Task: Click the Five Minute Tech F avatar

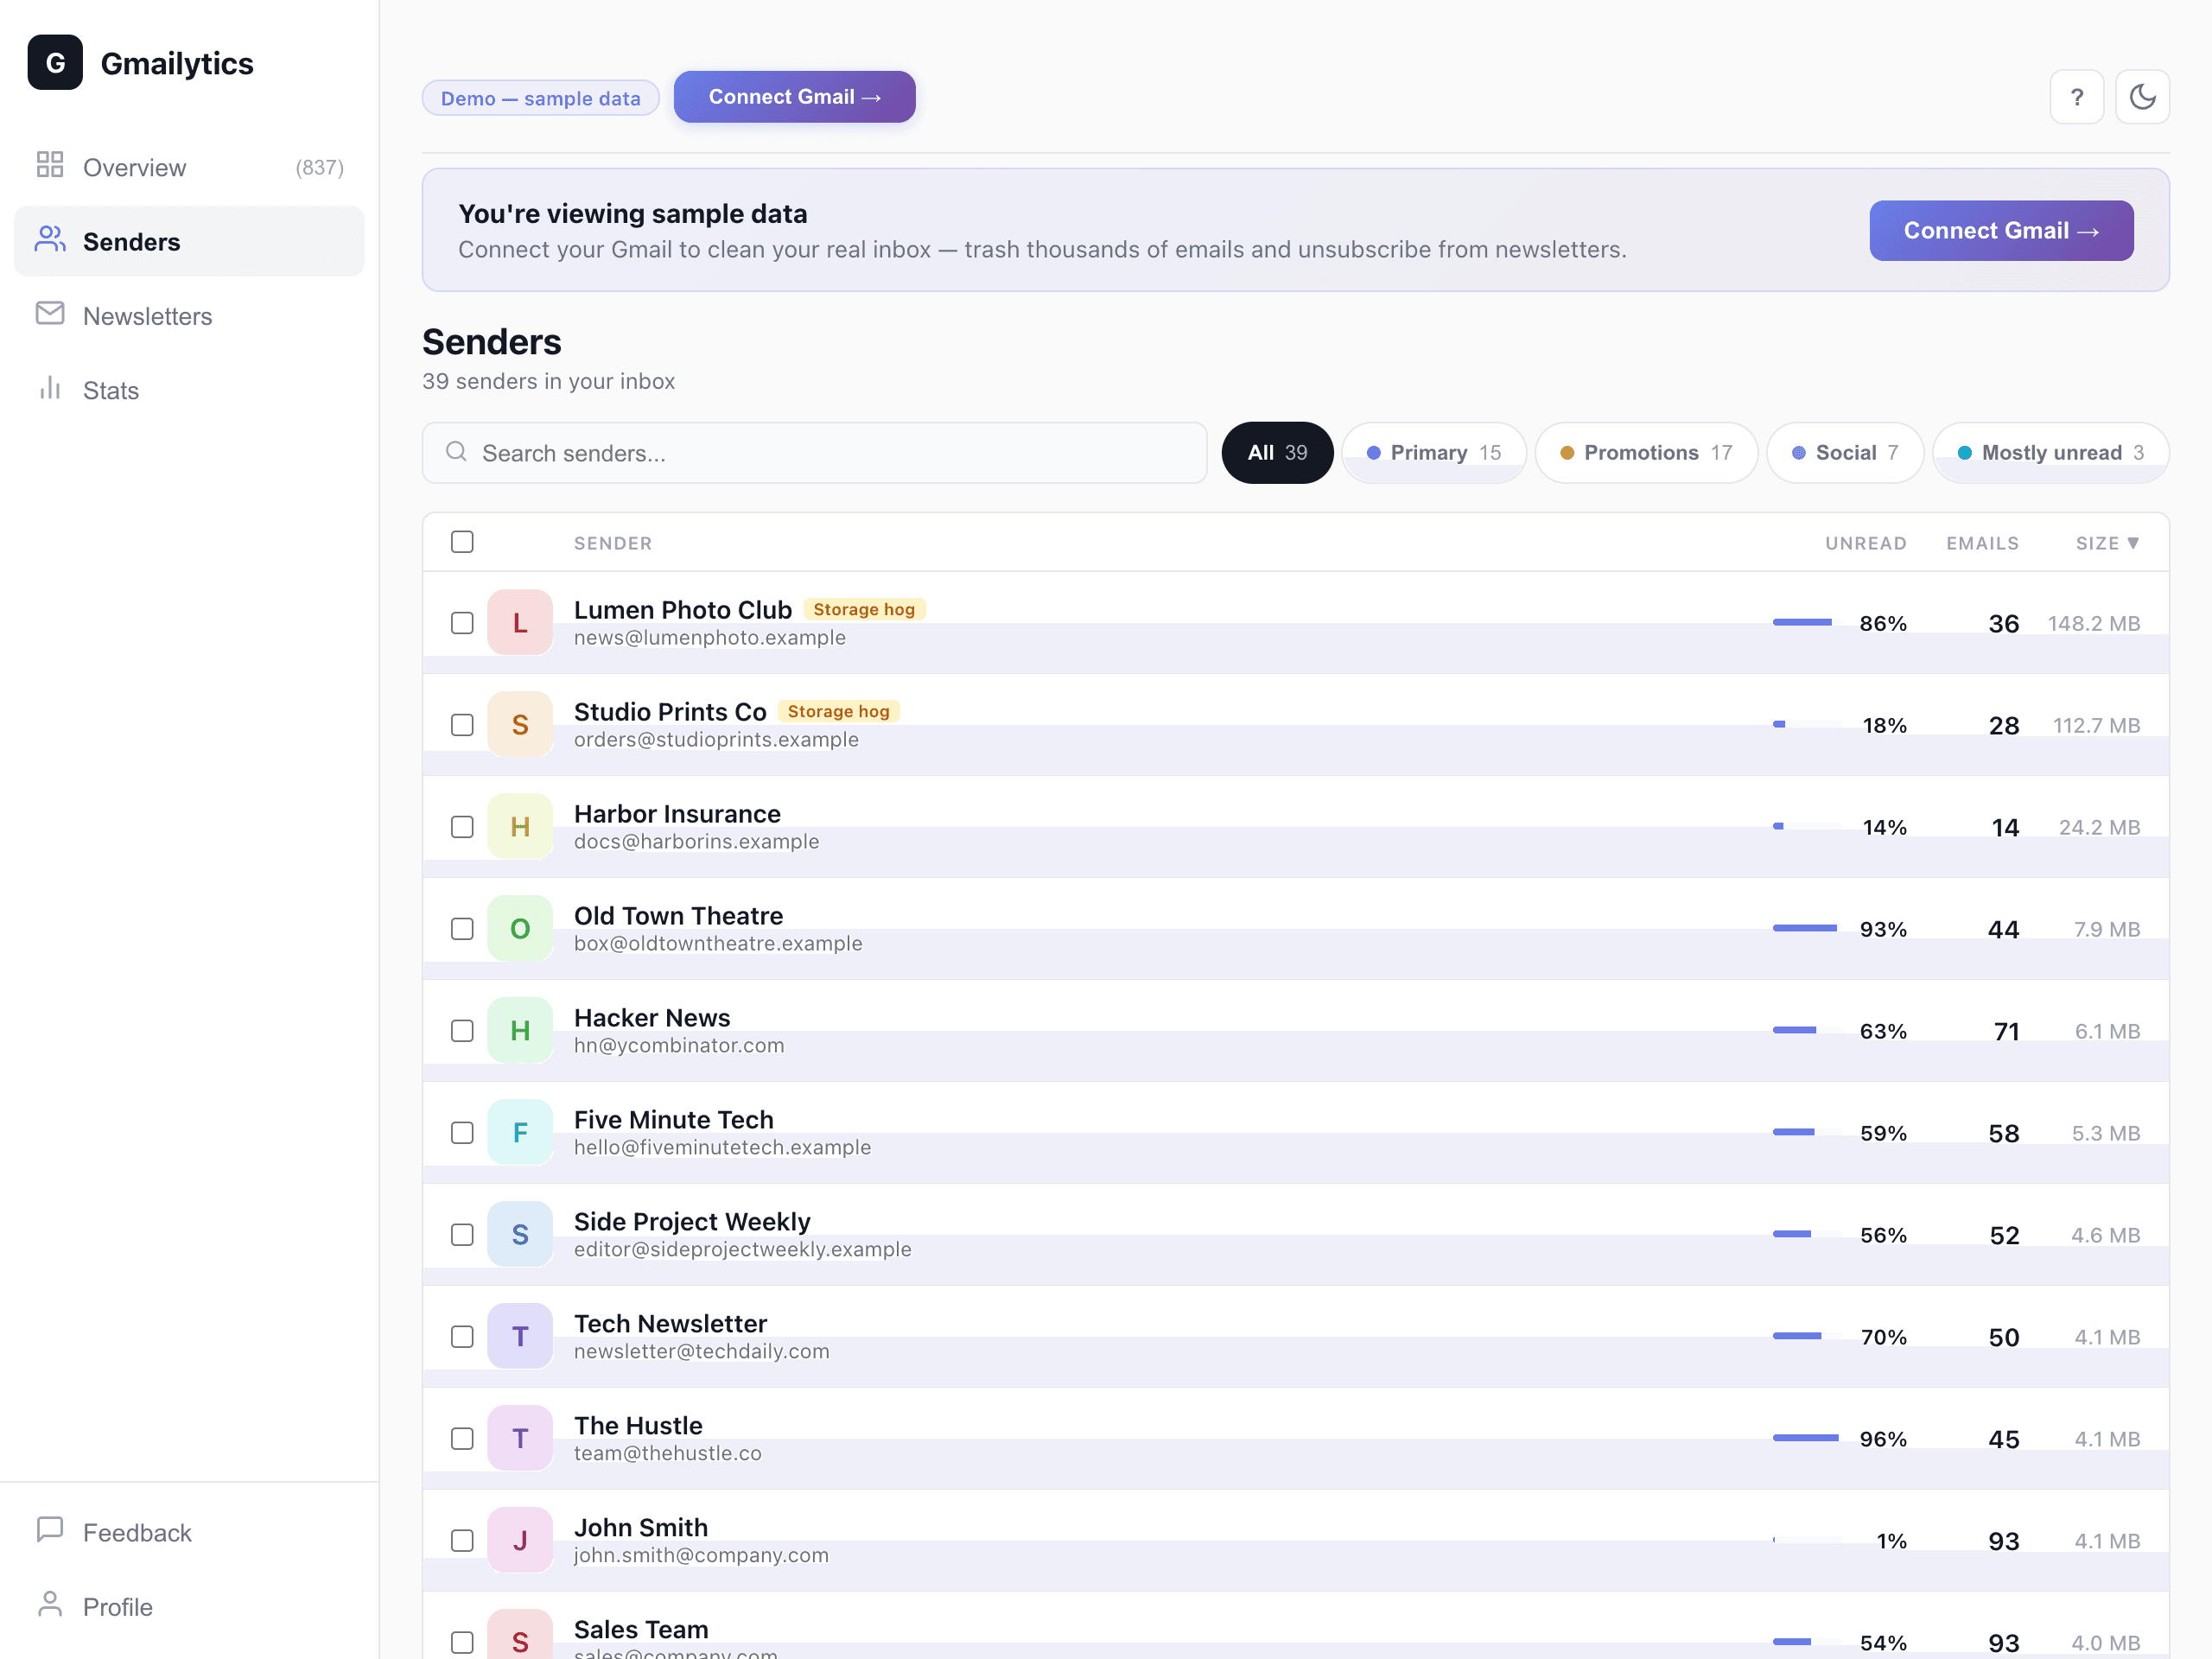Action: [520, 1132]
